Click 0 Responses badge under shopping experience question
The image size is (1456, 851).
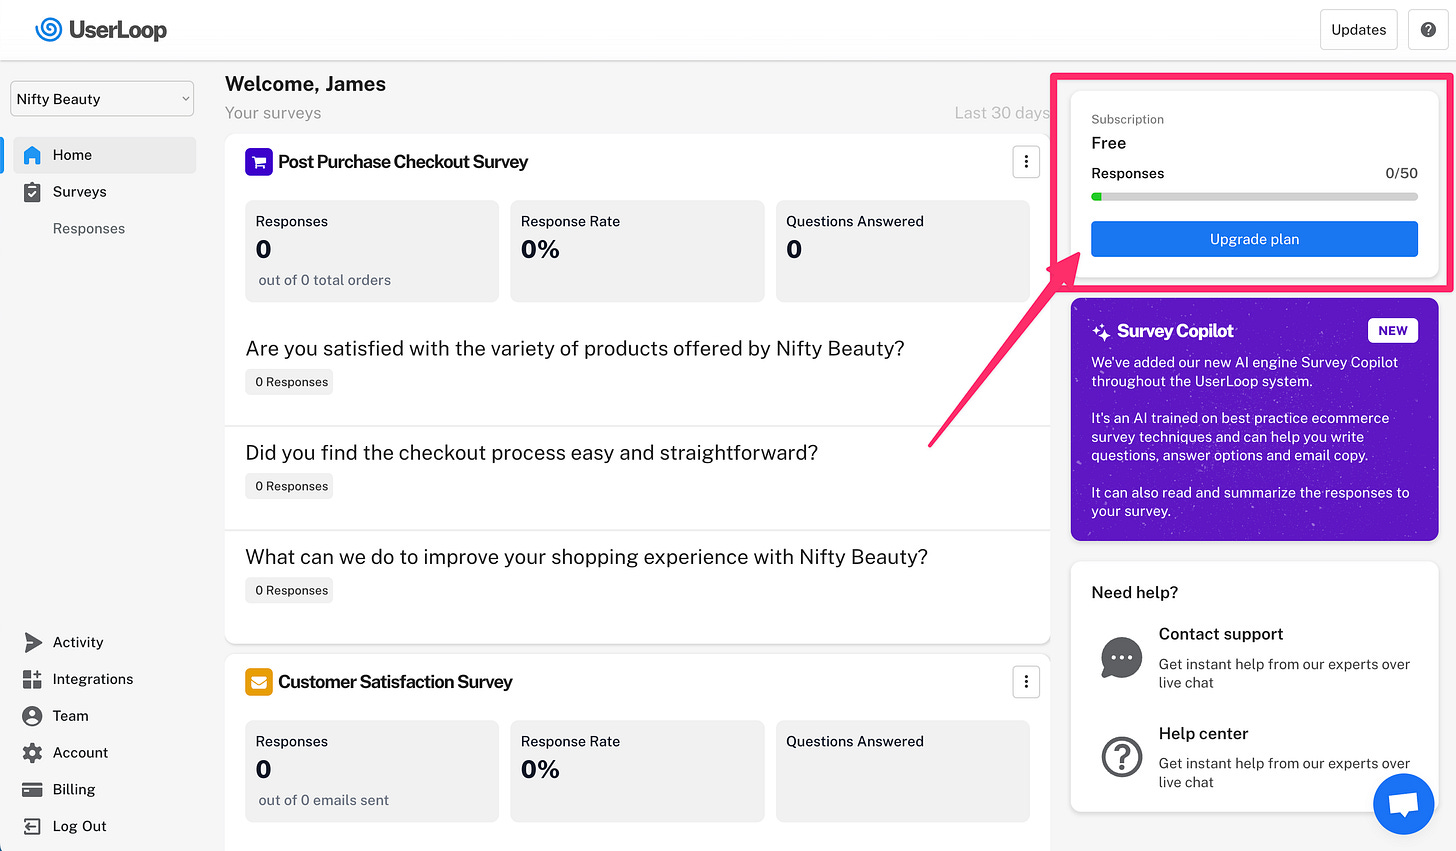pyautogui.click(x=289, y=590)
